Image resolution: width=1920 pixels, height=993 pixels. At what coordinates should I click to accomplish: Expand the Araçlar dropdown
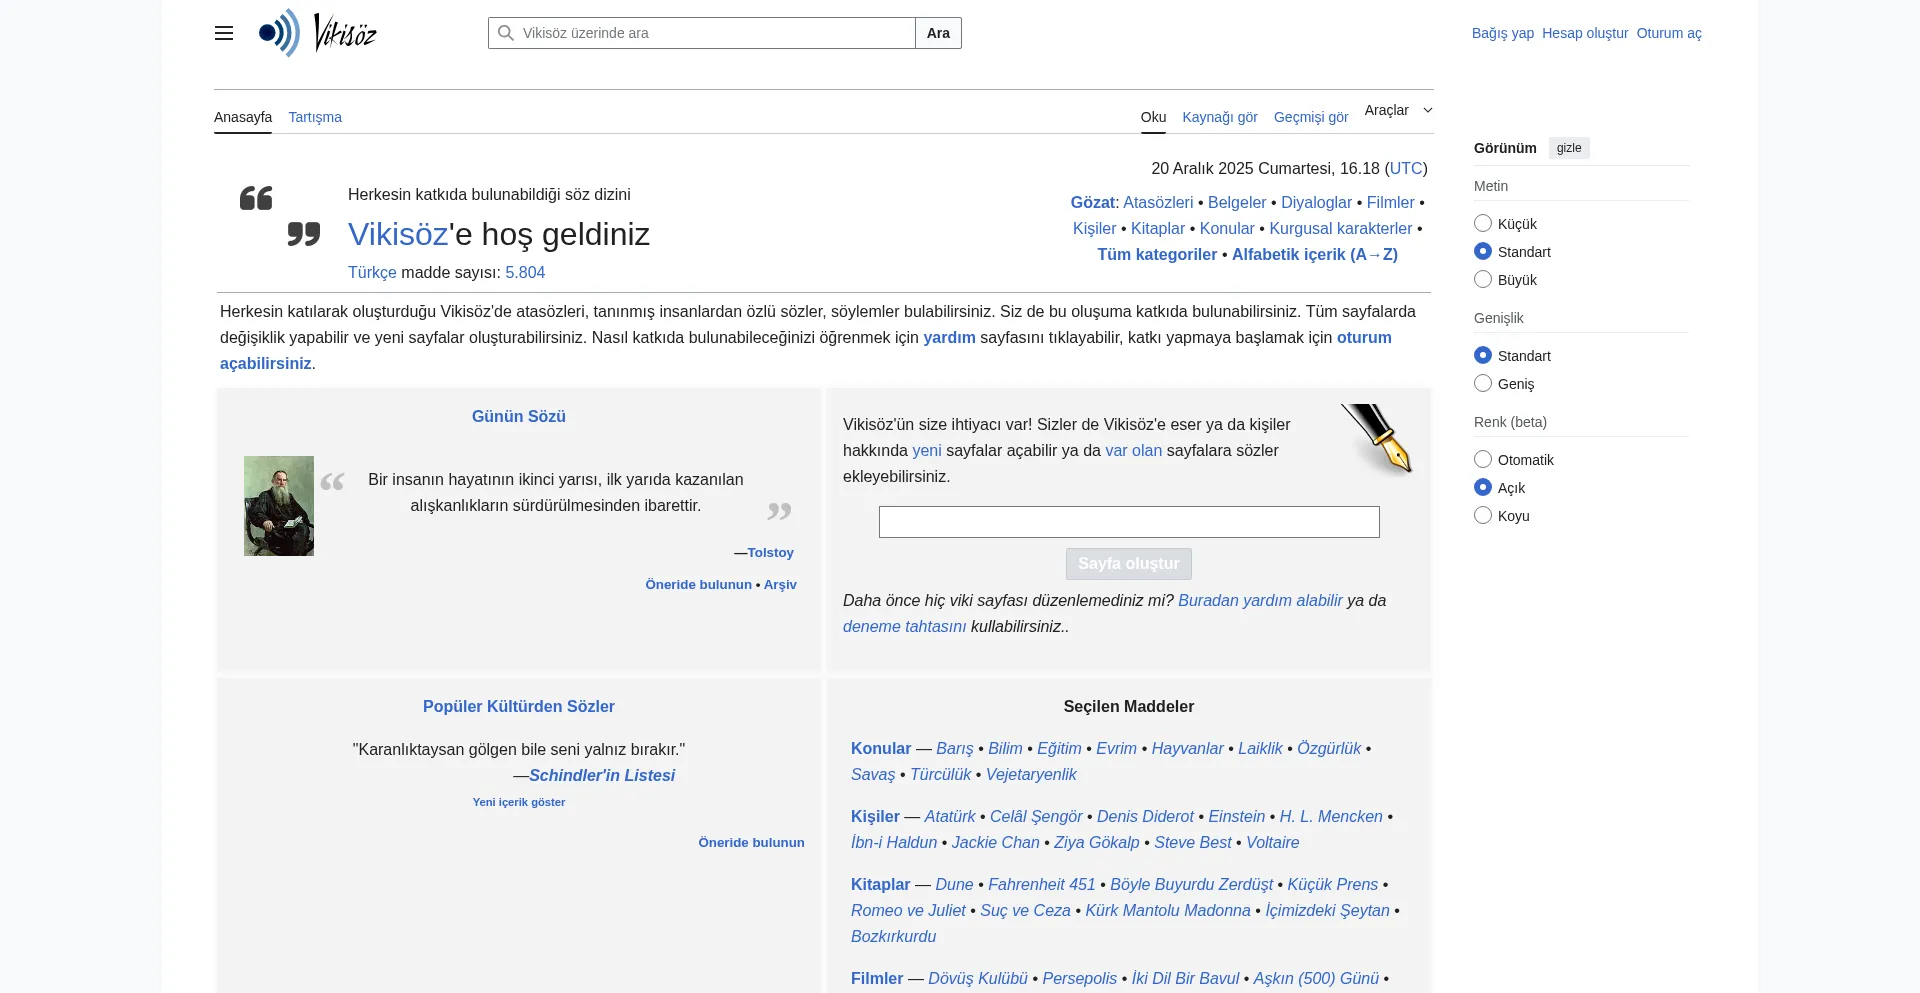[1396, 110]
